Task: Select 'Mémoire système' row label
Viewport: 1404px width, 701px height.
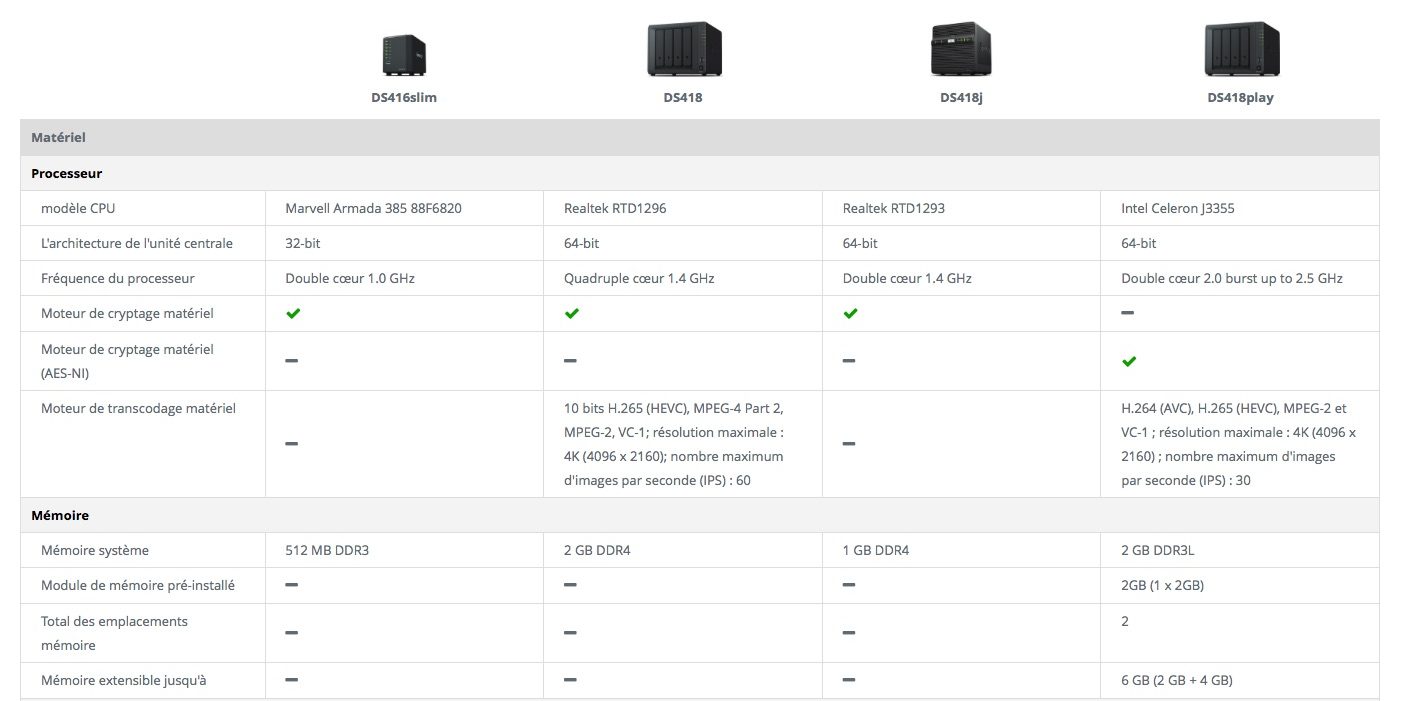Action: (95, 550)
